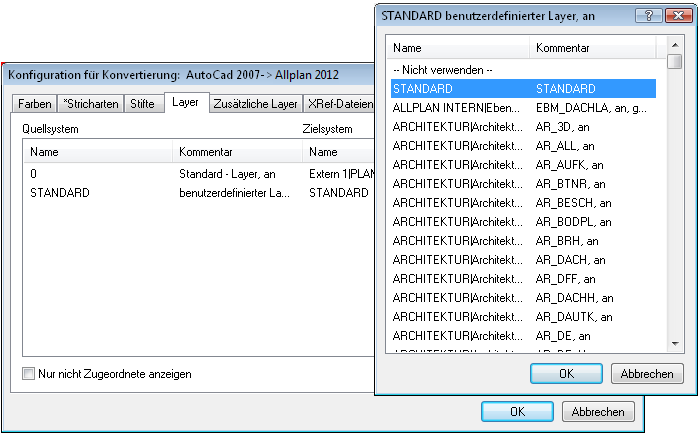The width and height of the screenshot is (698, 433).
Task: Click the help question mark button
Action: (x=649, y=16)
